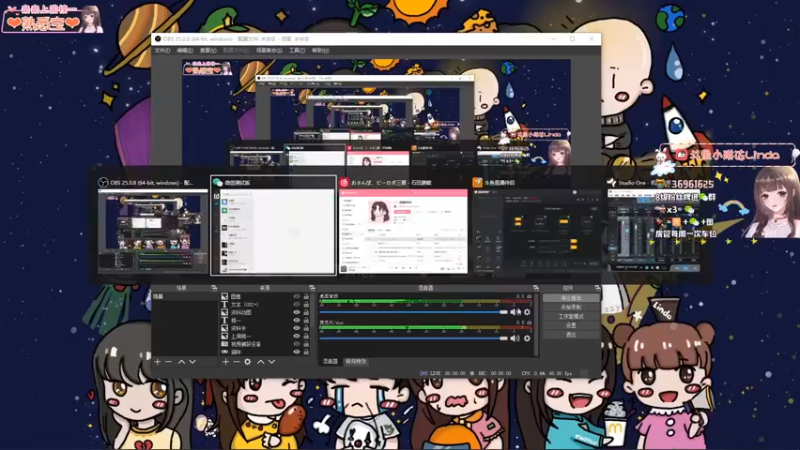Viewport: 800px width, 450px height.
Task: Switch to 斗鱼直播伴侣 window thumbnail
Action: click(x=536, y=225)
